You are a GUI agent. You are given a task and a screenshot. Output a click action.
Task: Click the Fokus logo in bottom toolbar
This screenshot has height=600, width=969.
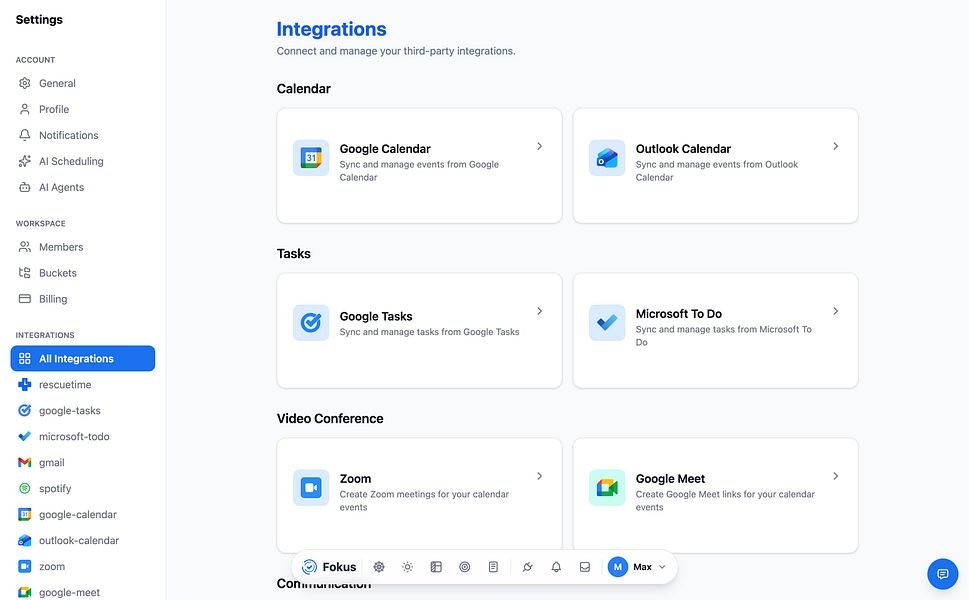(x=330, y=566)
